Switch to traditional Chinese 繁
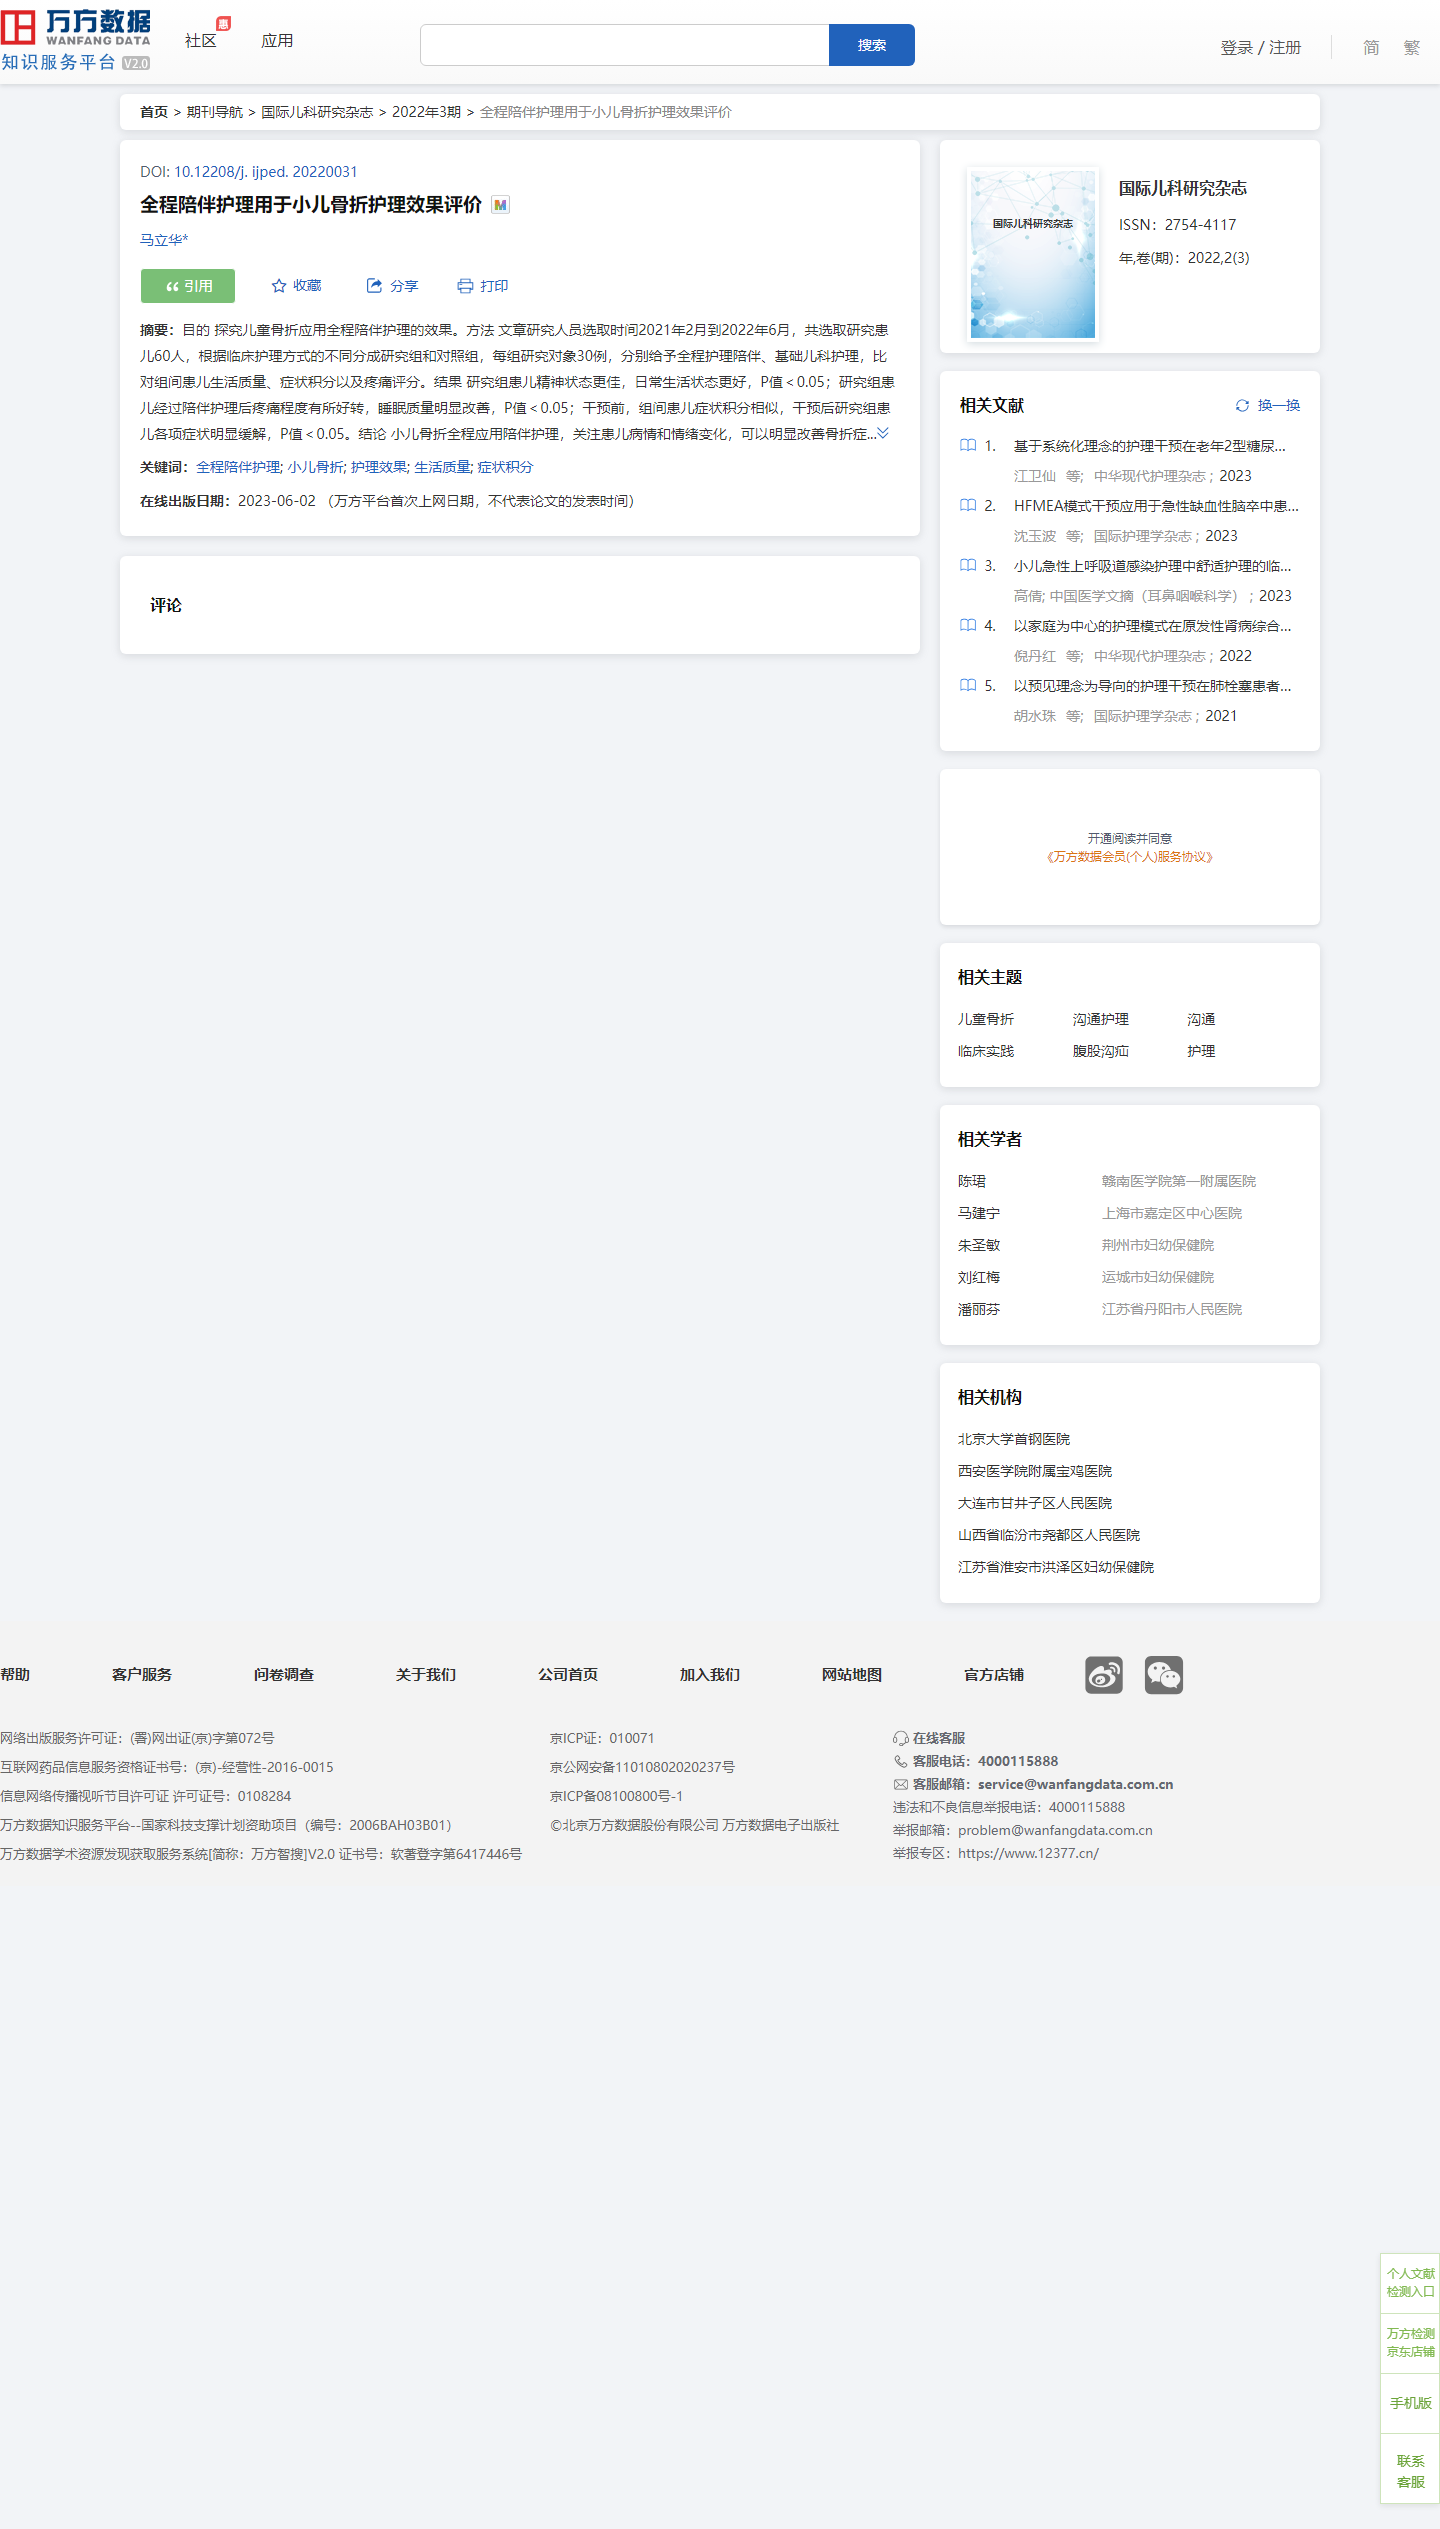The image size is (1440, 2529). point(1411,48)
